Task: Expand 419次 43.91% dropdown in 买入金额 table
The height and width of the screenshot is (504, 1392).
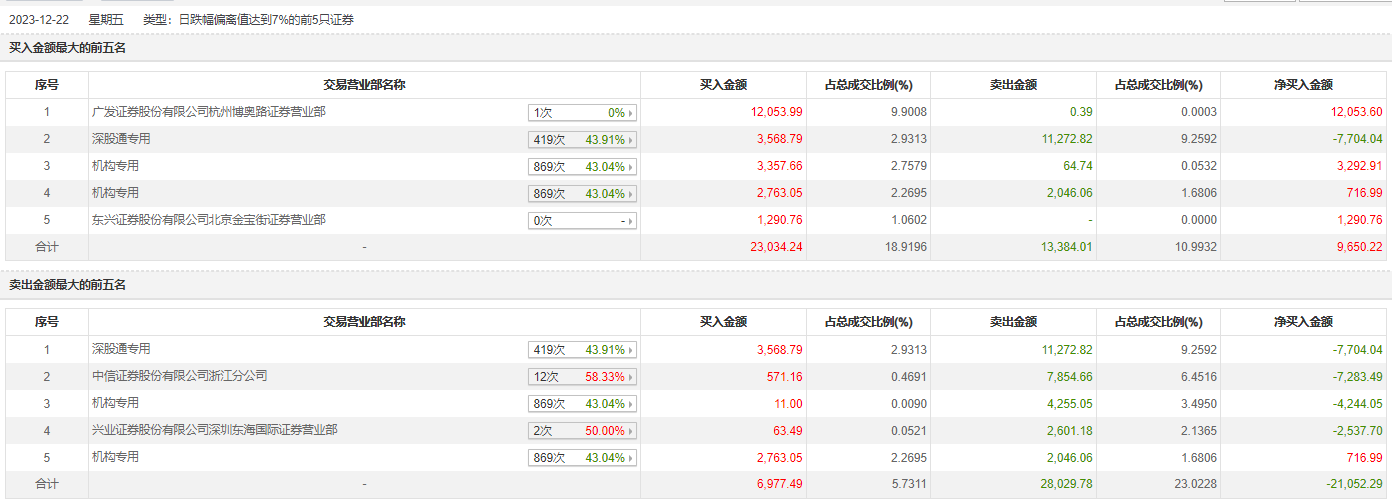Action: coord(583,140)
